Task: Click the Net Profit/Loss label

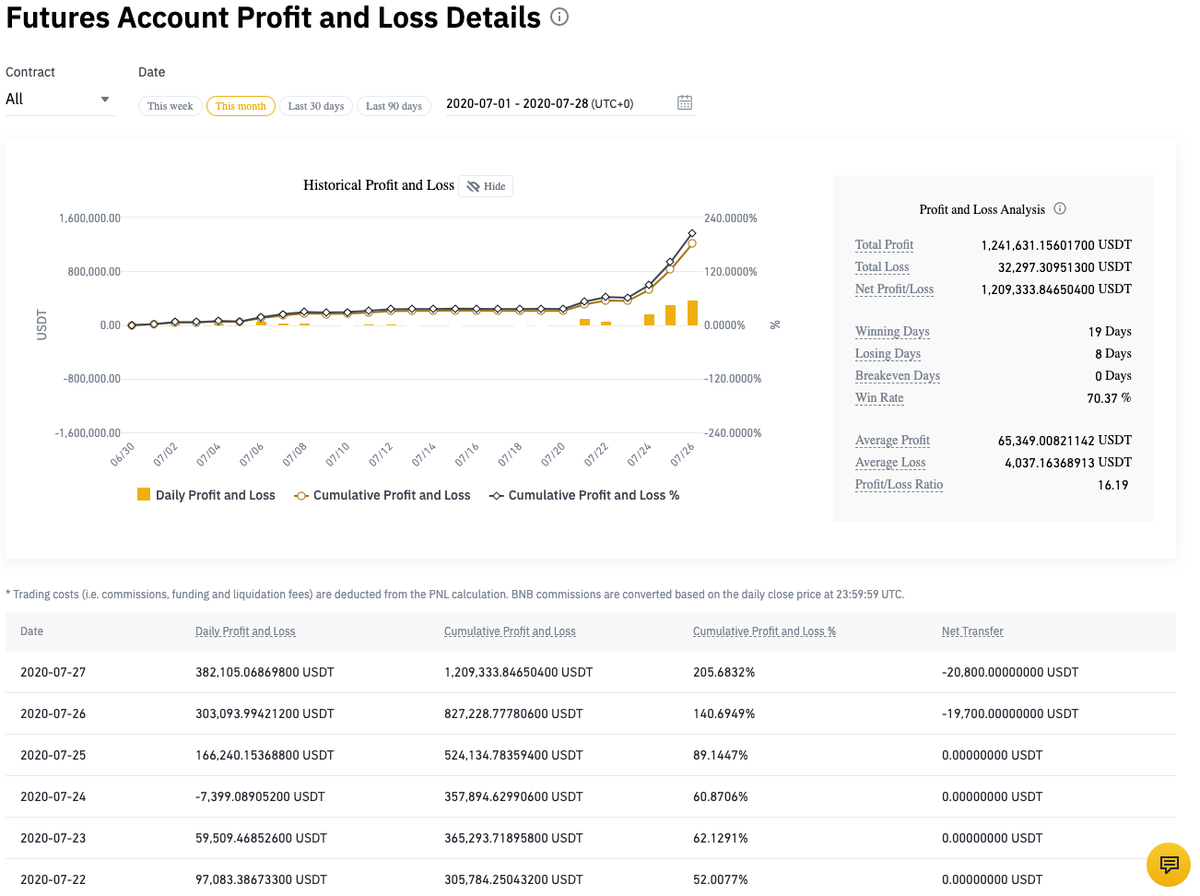Action: click(894, 289)
